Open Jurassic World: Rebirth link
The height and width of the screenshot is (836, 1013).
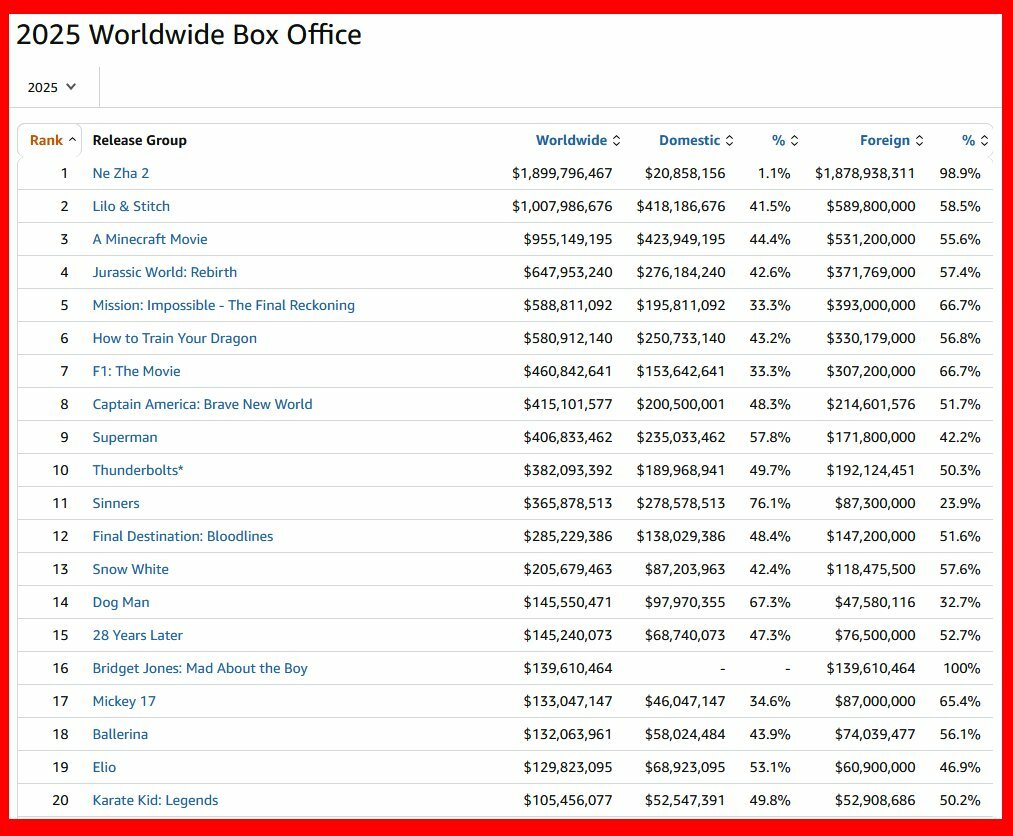click(165, 272)
